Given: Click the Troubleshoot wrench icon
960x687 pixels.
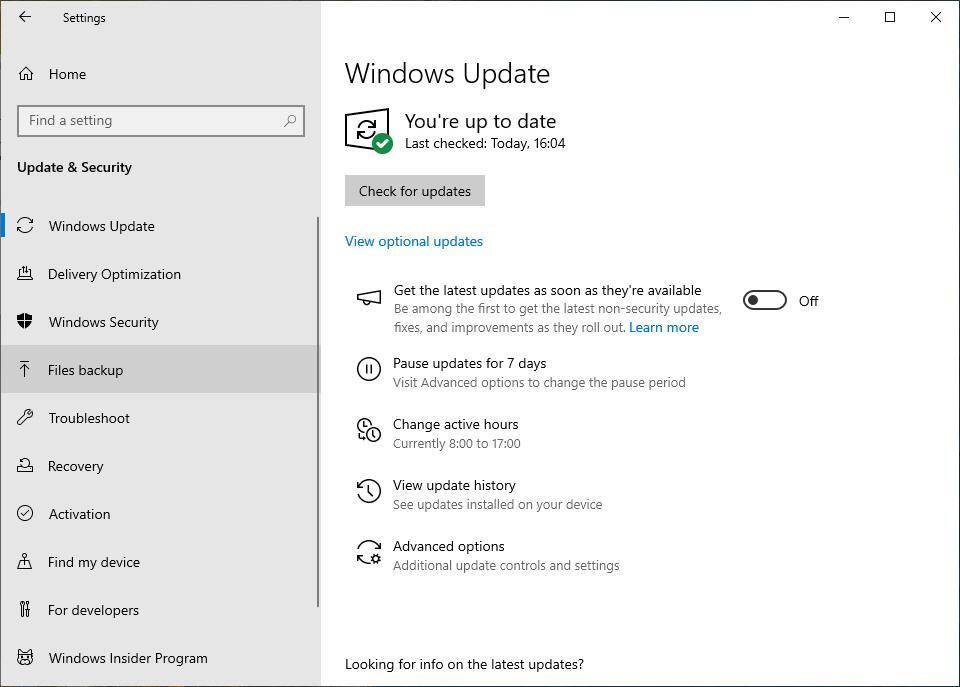Looking at the screenshot, I should (x=25, y=418).
